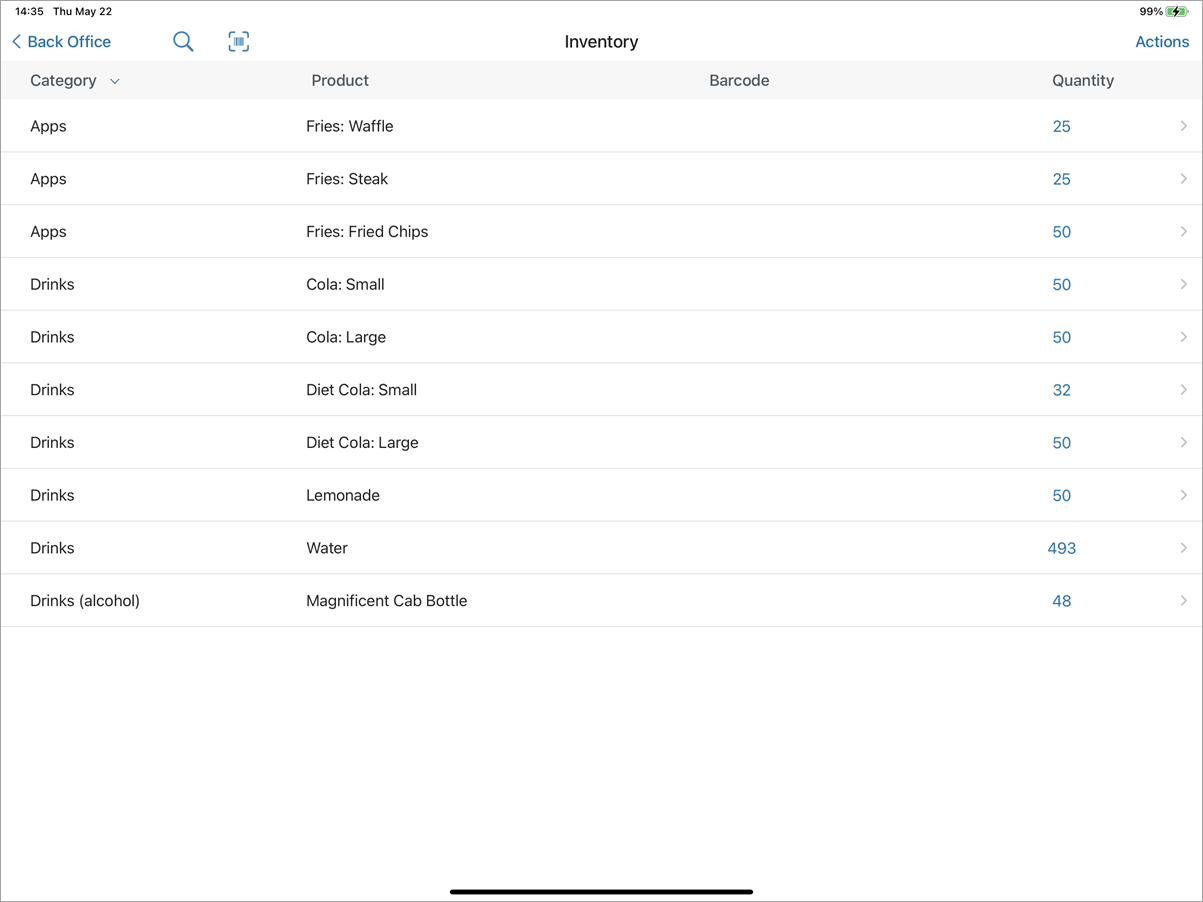Click the back chevron next to Back Office

pyautogui.click(x=14, y=41)
